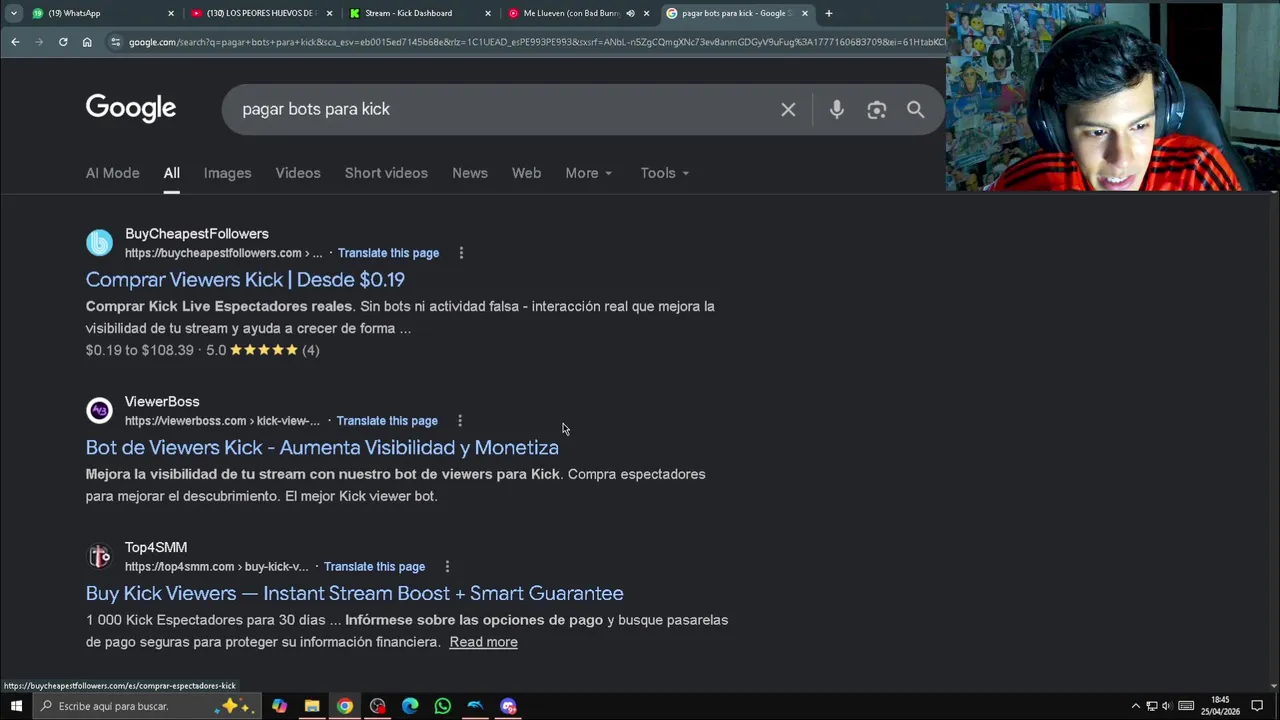The image size is (1280, 720).
Task: Translate the BuyCheapestFollowers result page
Action: (388, 253)
